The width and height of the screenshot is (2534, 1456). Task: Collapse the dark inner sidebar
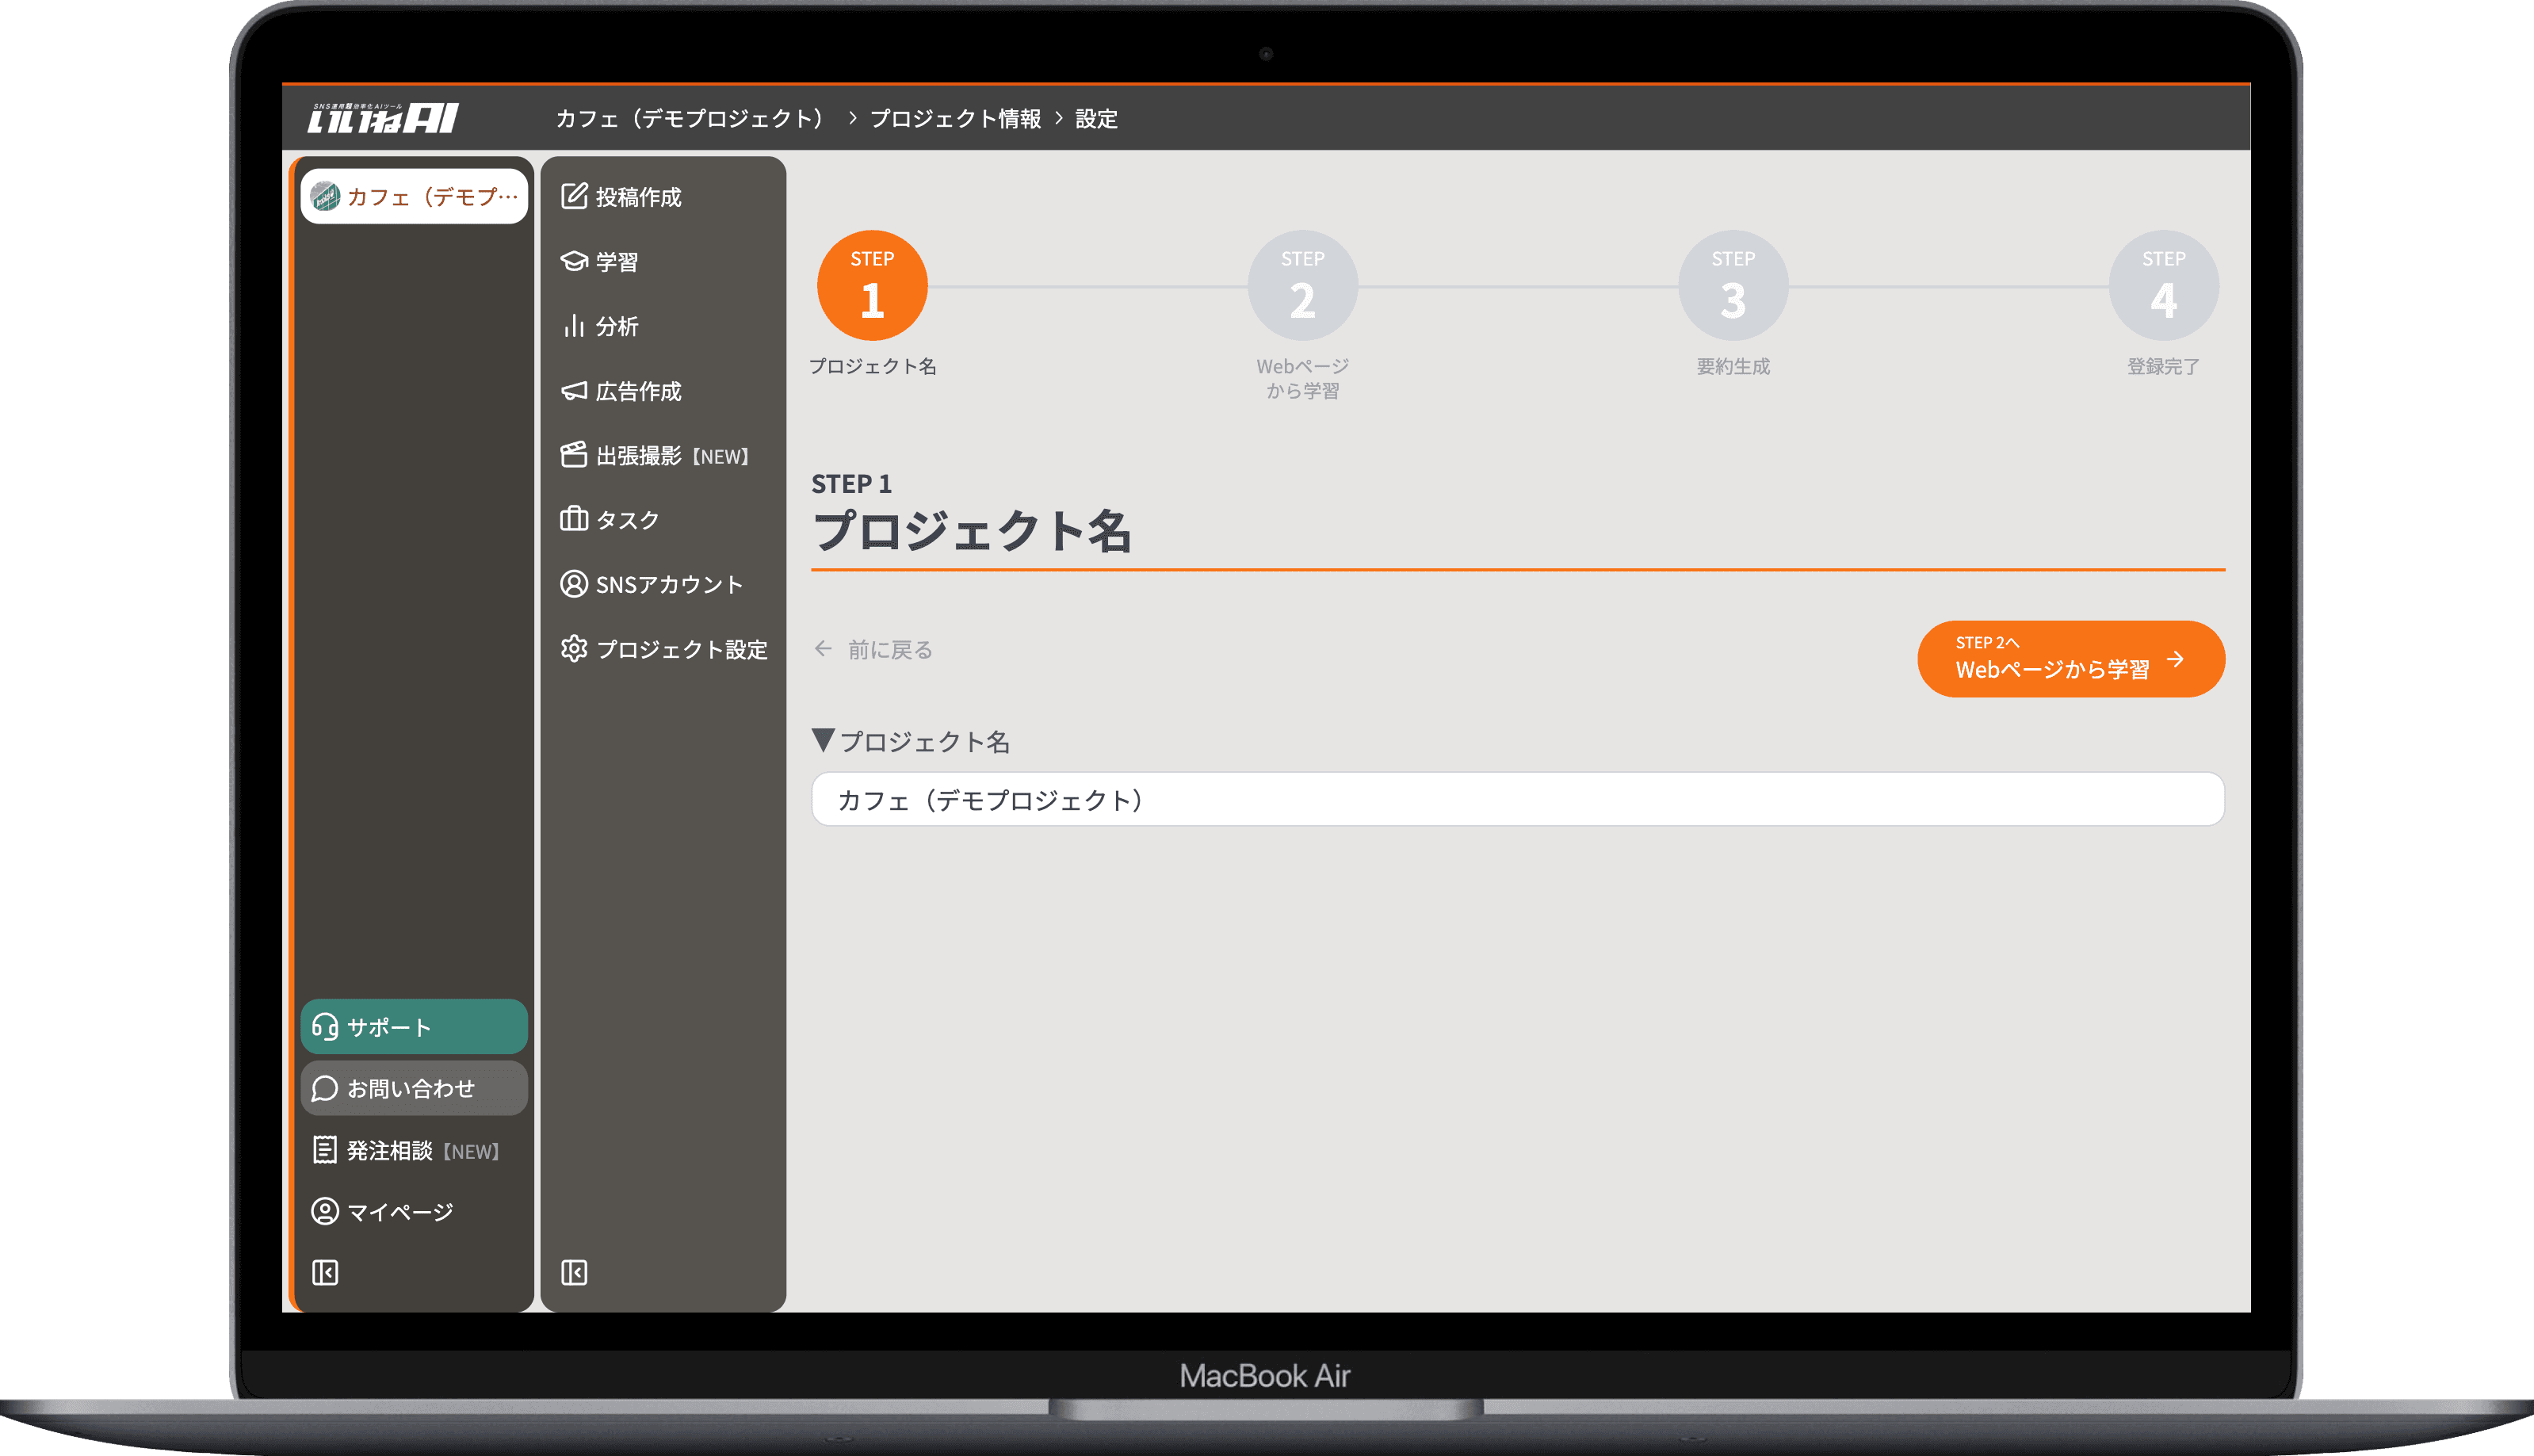point(573,1271)
